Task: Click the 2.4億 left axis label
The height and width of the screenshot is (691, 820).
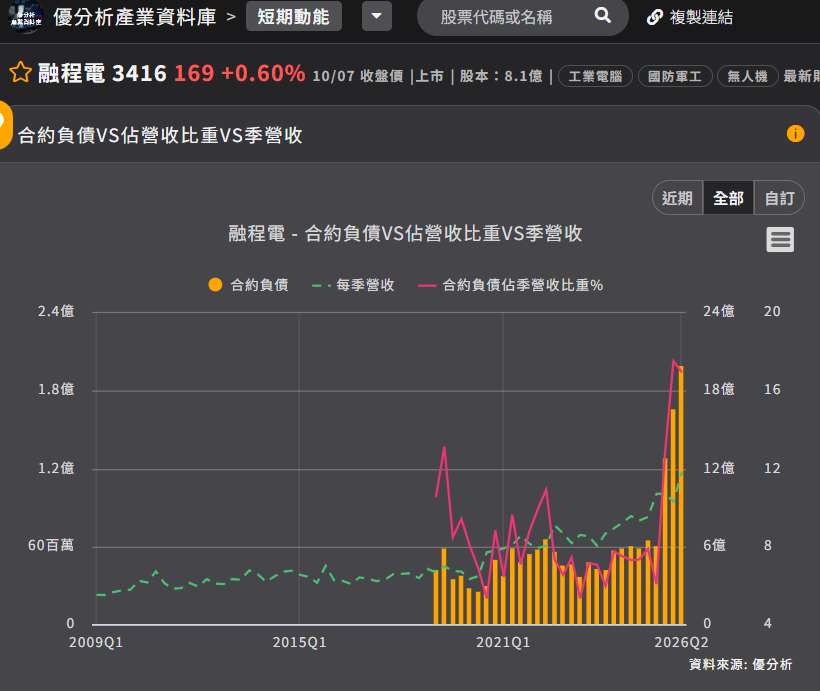Action: (x=56, y=312)
